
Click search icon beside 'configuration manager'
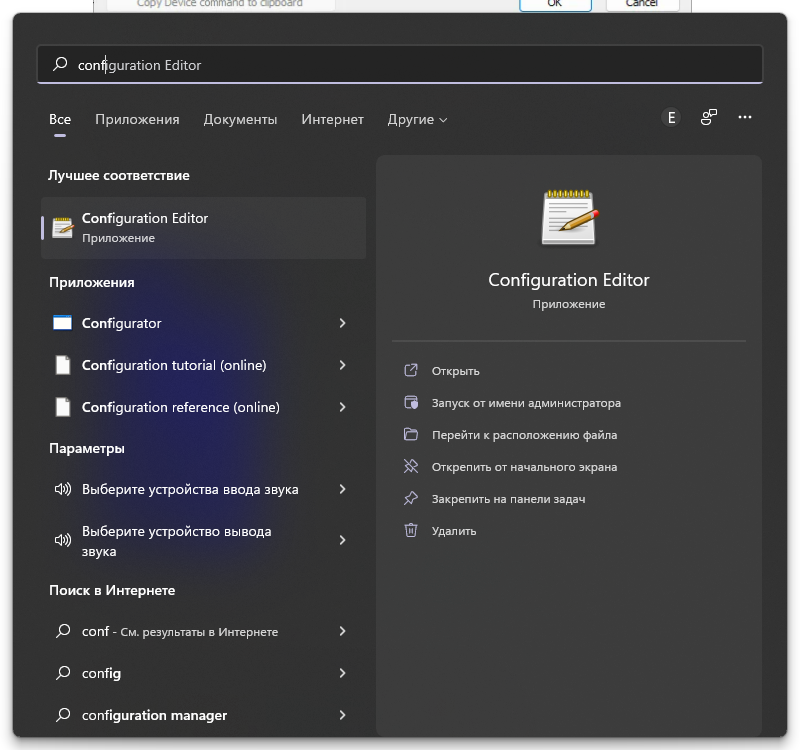click(63, 715)
